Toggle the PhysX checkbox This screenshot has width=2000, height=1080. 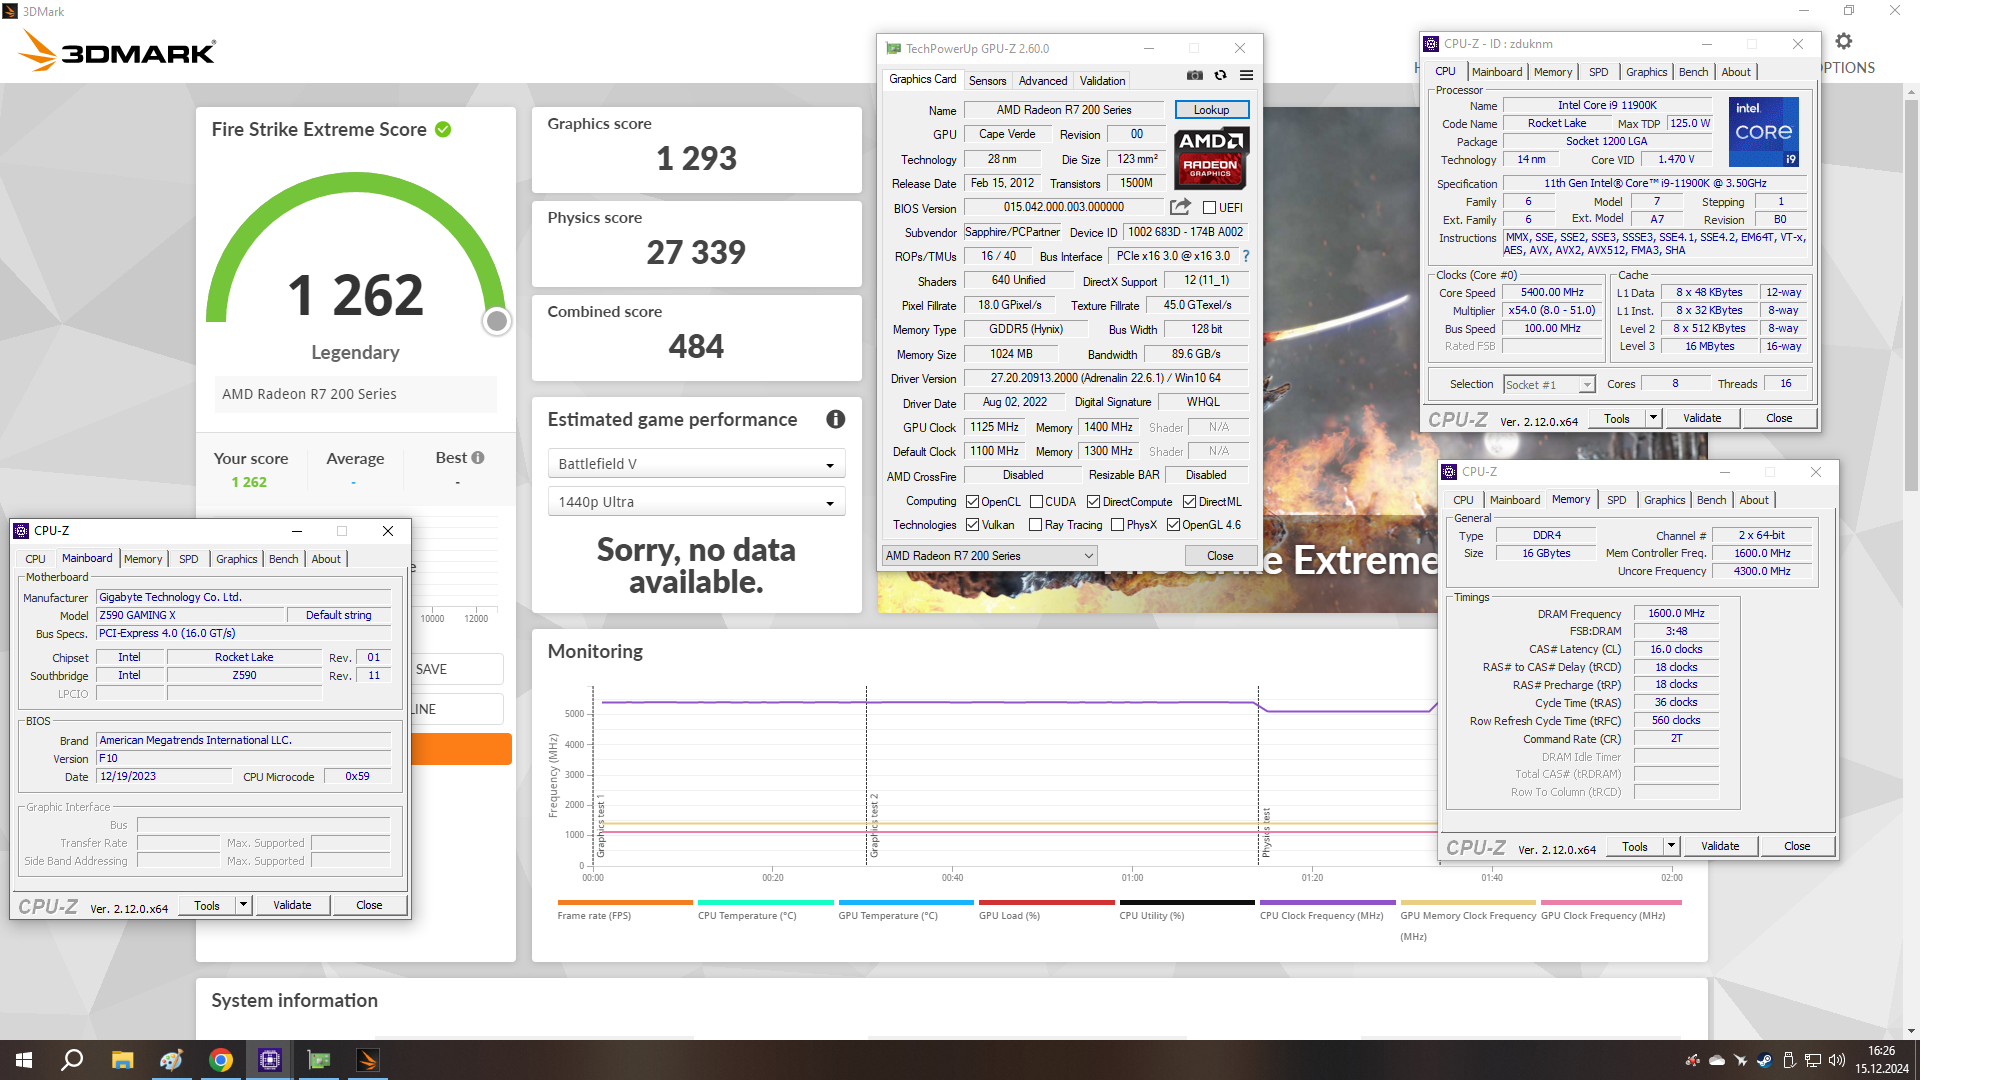(1117, 525)
